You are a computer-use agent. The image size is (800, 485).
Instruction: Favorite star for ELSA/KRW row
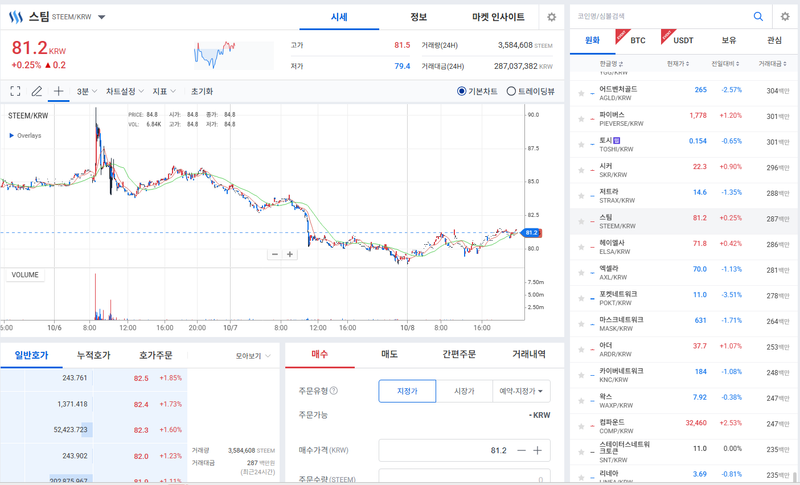581,247
